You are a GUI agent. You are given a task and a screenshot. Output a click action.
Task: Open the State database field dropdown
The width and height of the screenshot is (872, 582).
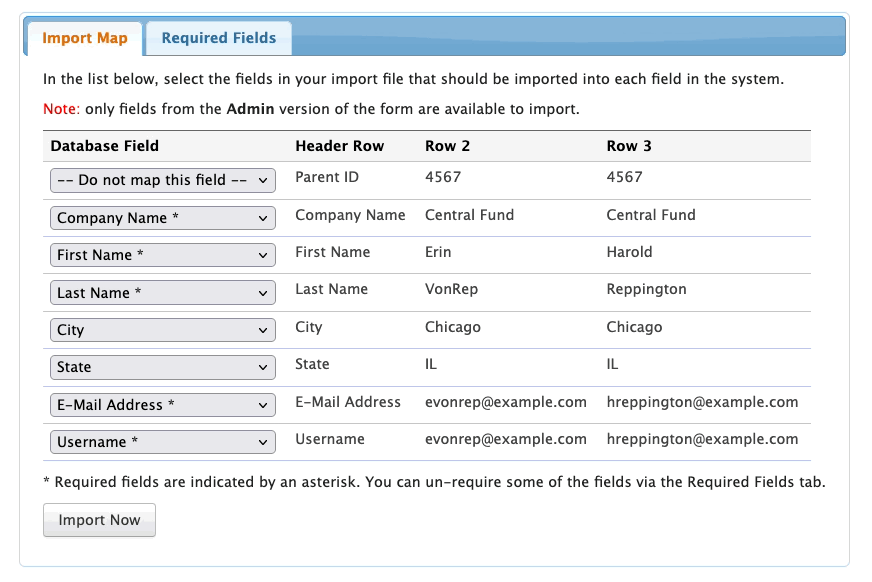coord(162,367)
